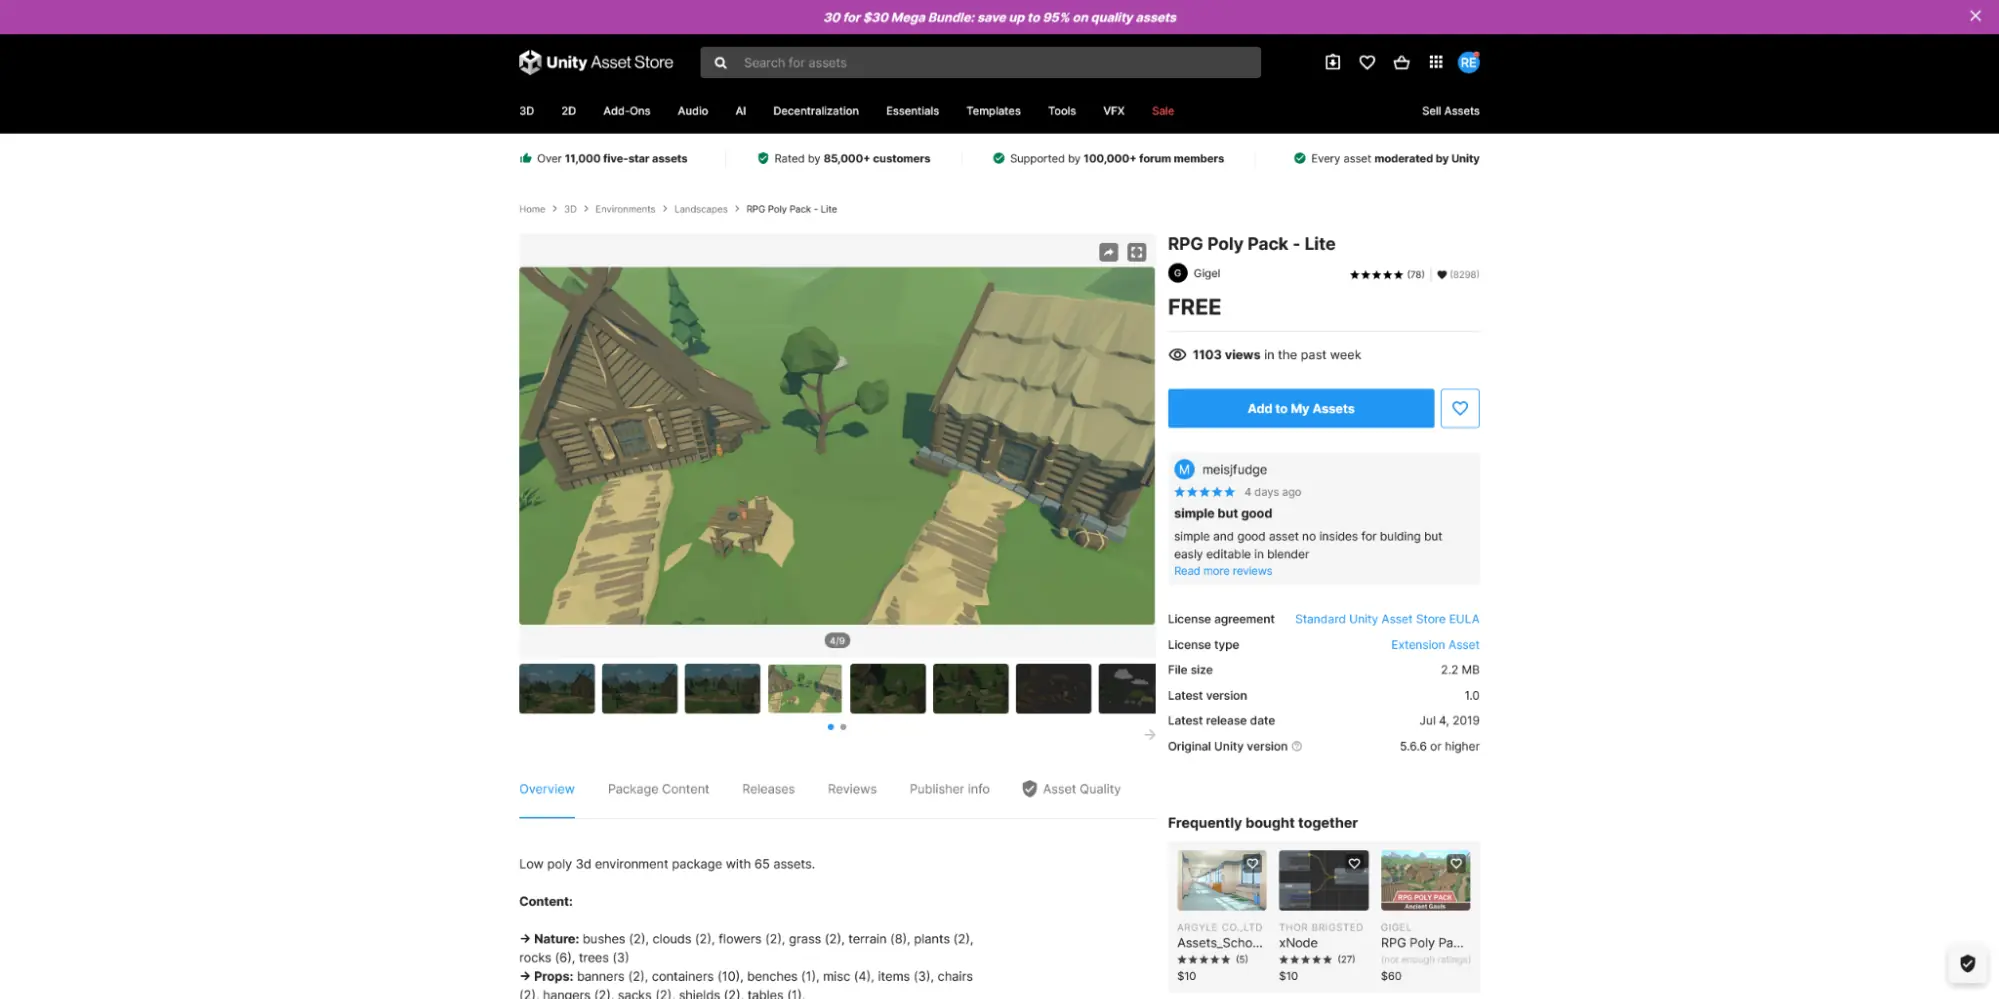
Task: Click the thumbnail carousel next arrow
Action: (1150, 734)
